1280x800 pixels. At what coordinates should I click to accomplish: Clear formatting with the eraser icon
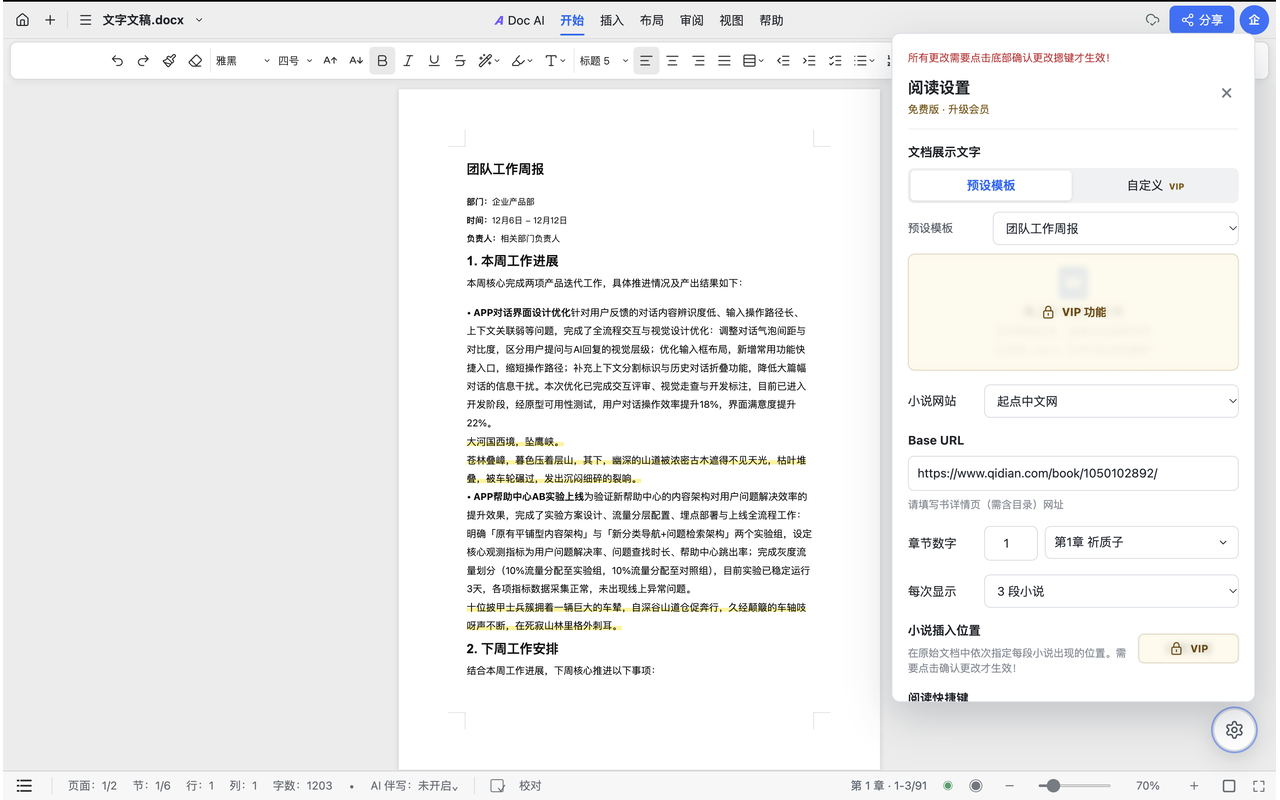coord(196,61)
